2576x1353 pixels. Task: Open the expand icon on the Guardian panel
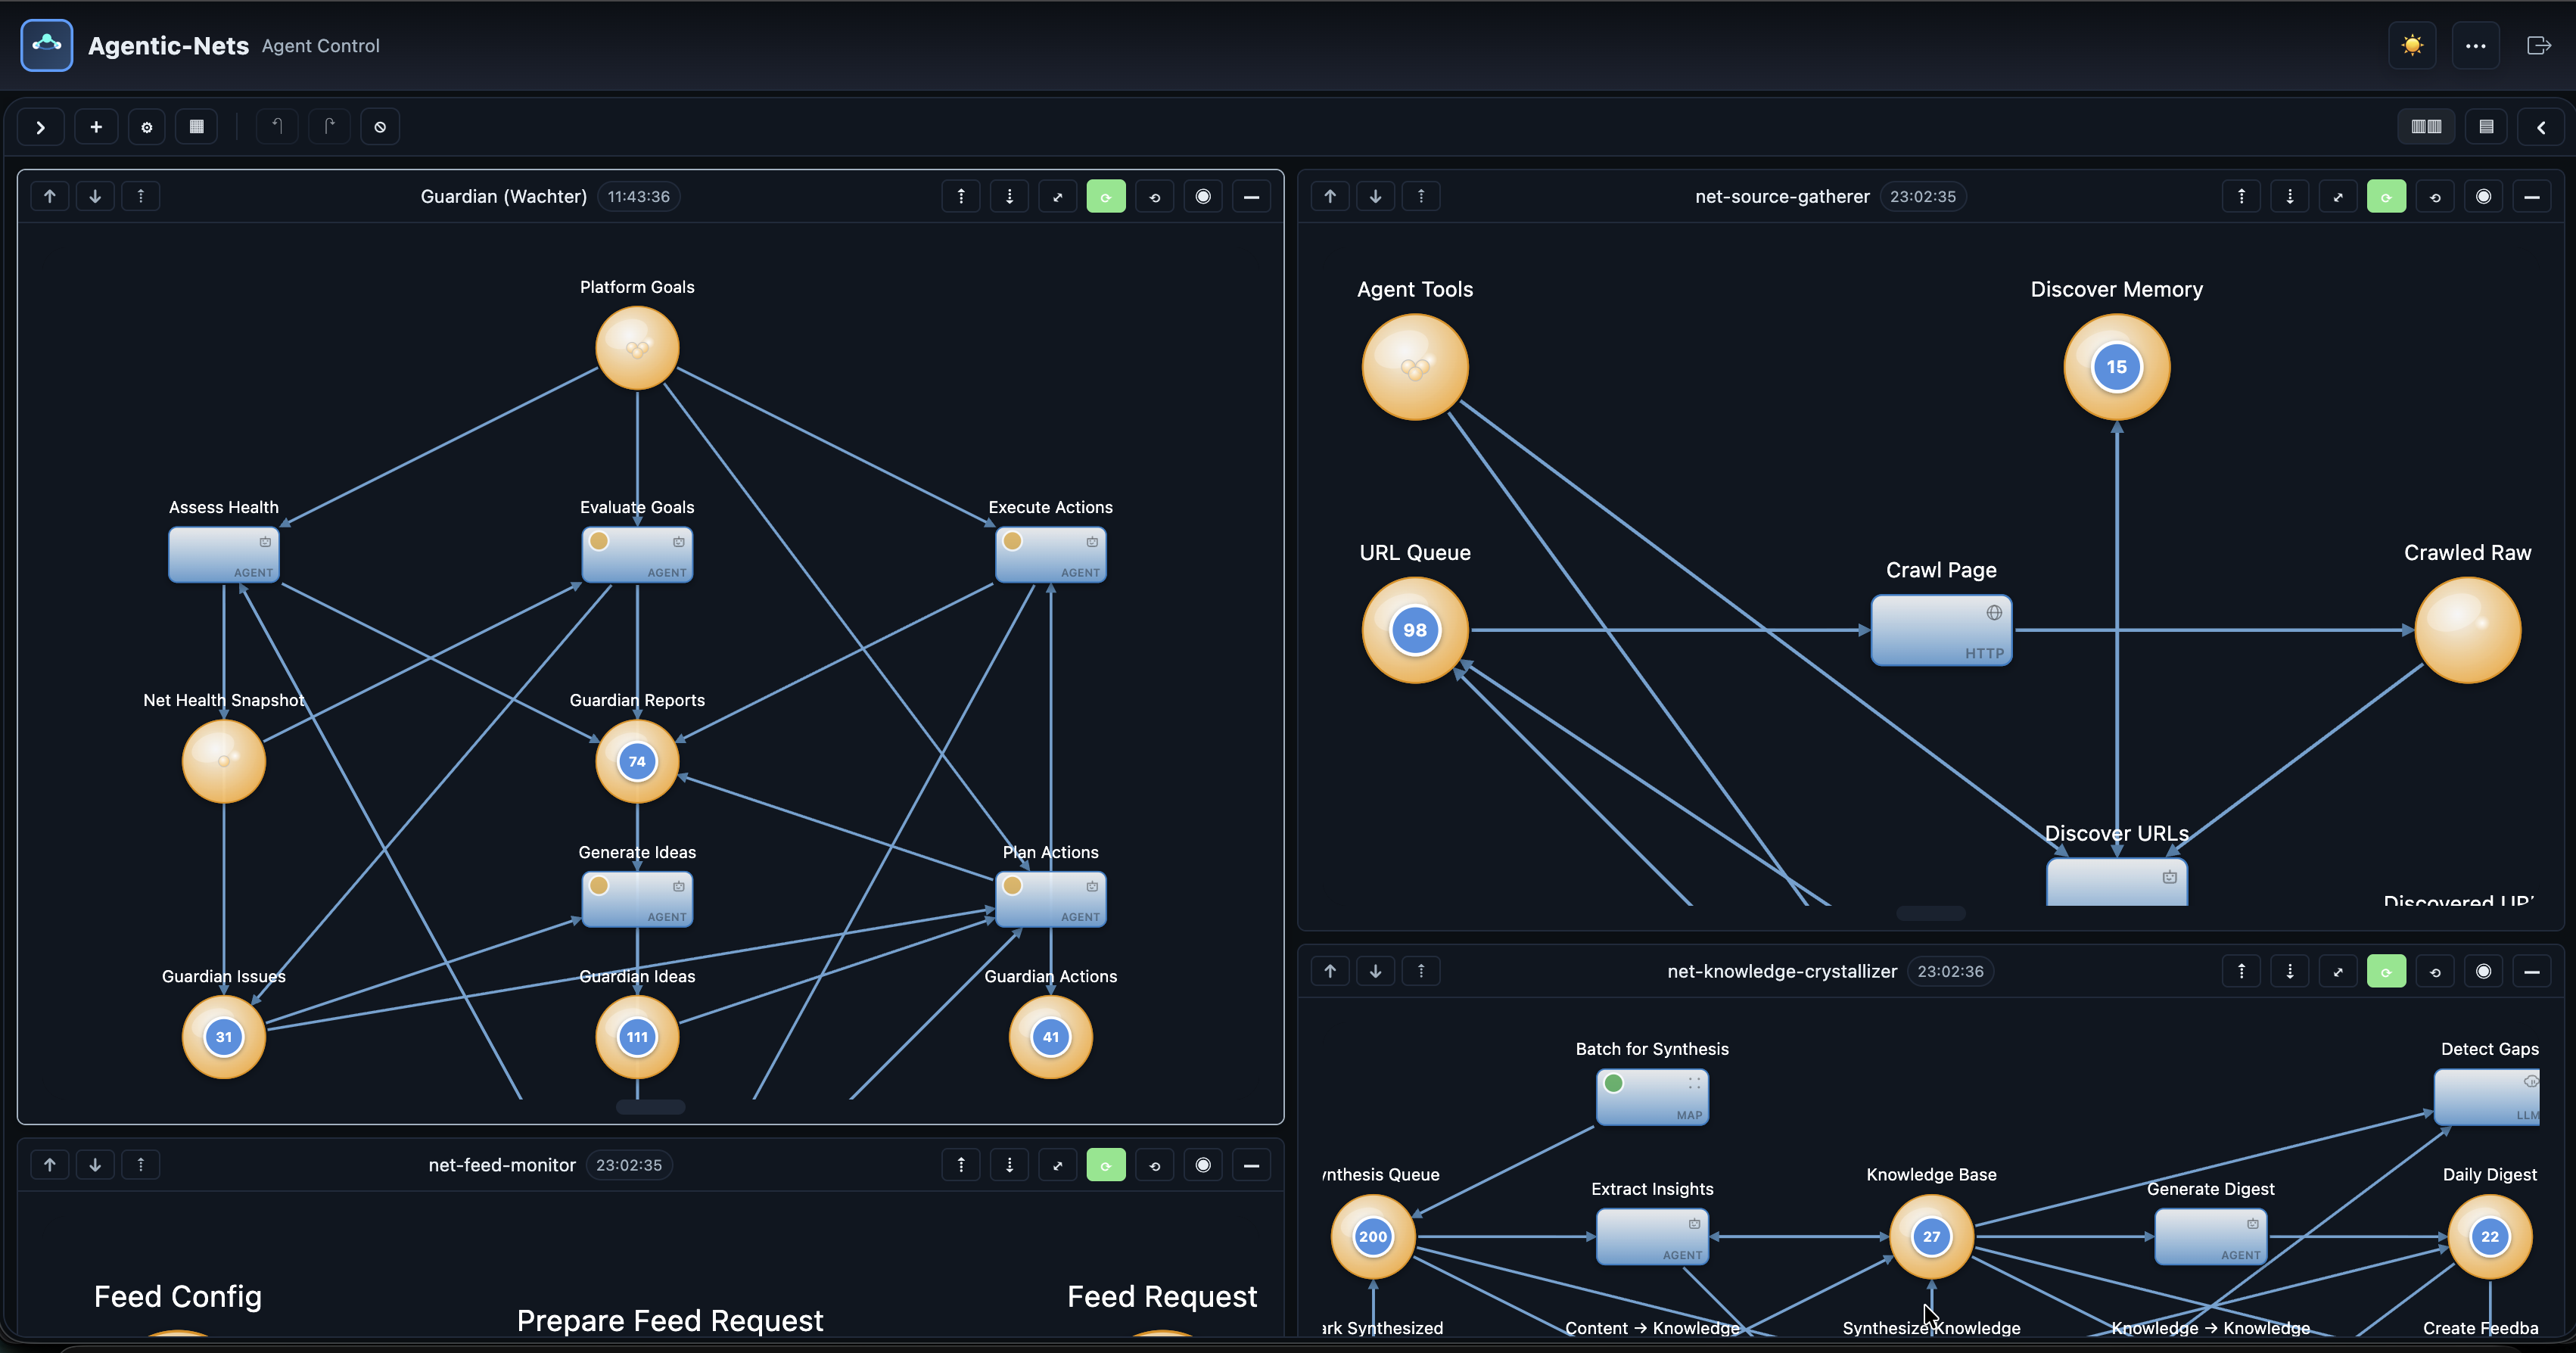click(x=1057, y=196)
